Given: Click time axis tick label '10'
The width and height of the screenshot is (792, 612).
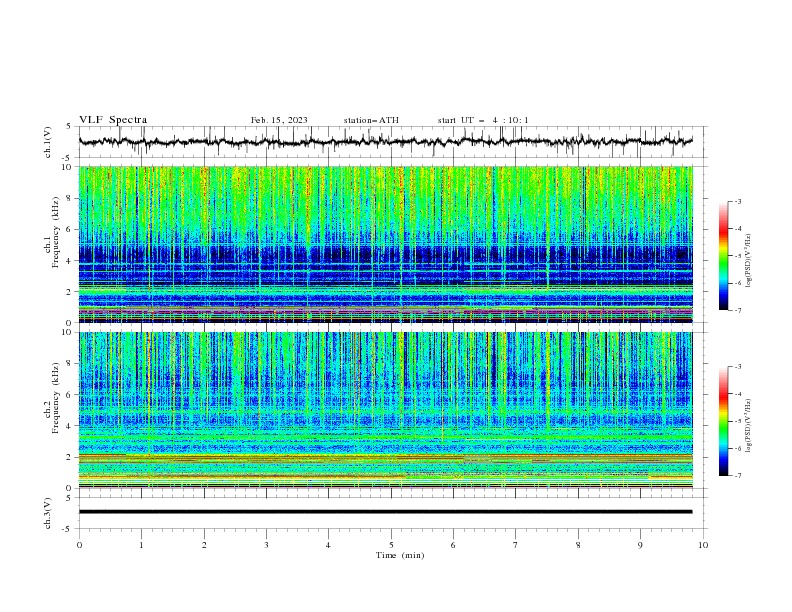Looking at the screenshot, I should coord(703,545).
